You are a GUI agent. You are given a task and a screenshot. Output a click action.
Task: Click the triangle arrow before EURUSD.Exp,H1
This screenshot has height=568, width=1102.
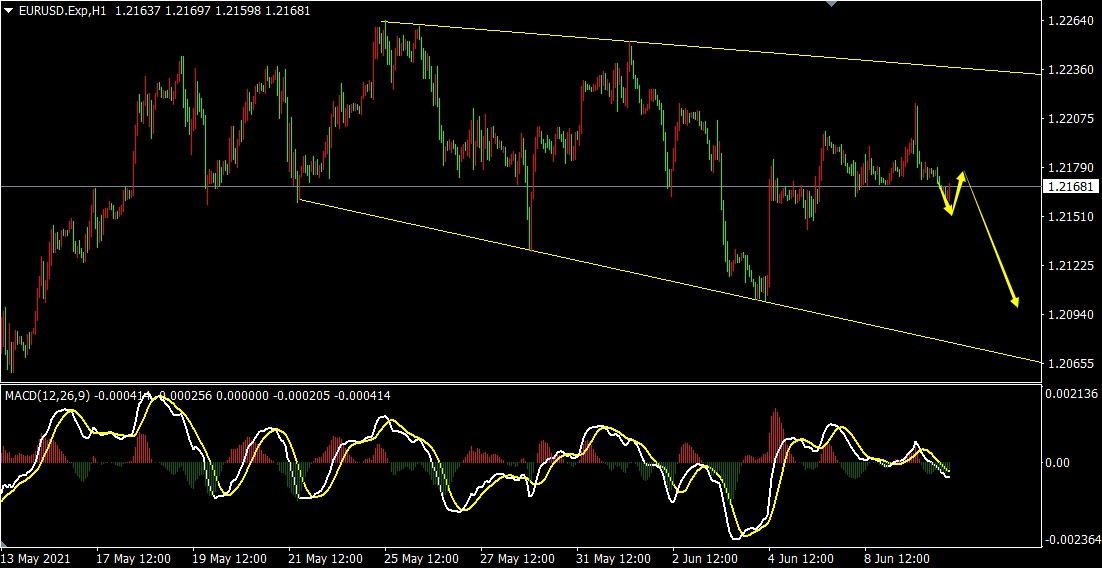click(8, 11)
